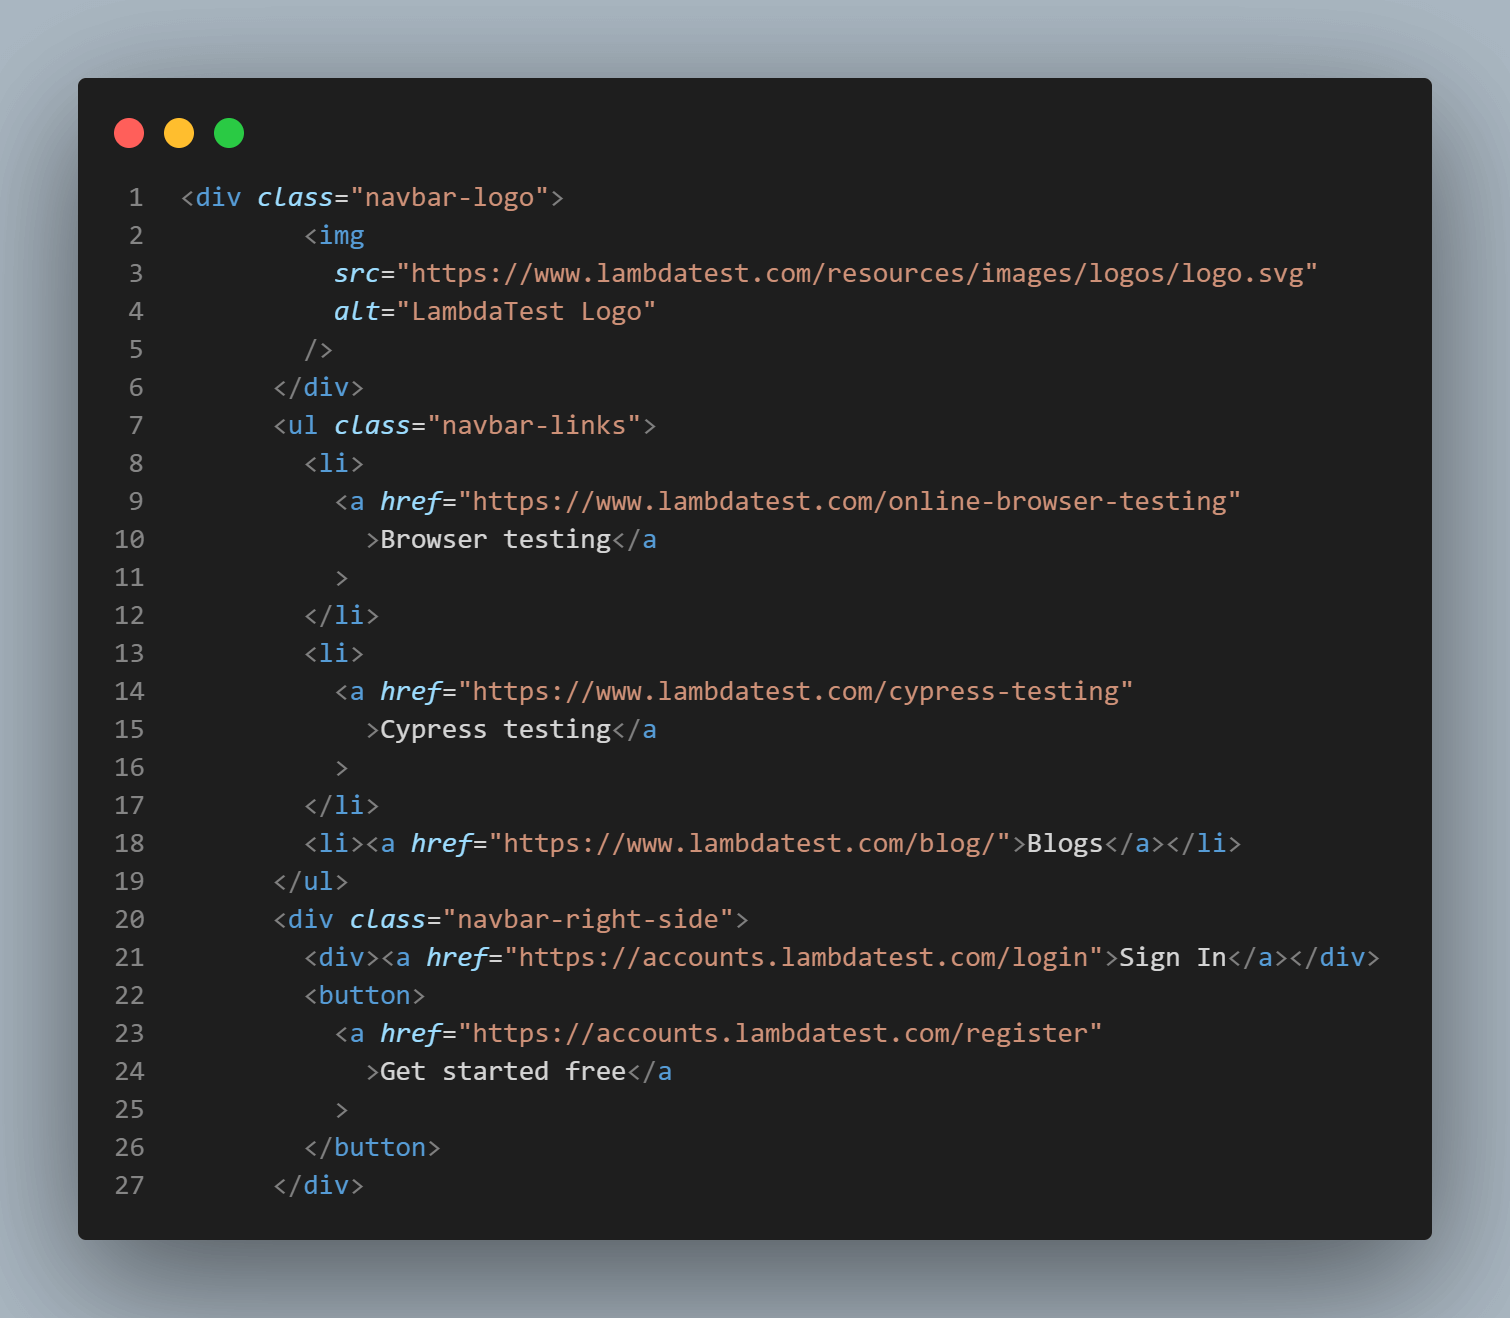
Task: Select the cypress-testing href URL
Action: [x=795, y=692]
